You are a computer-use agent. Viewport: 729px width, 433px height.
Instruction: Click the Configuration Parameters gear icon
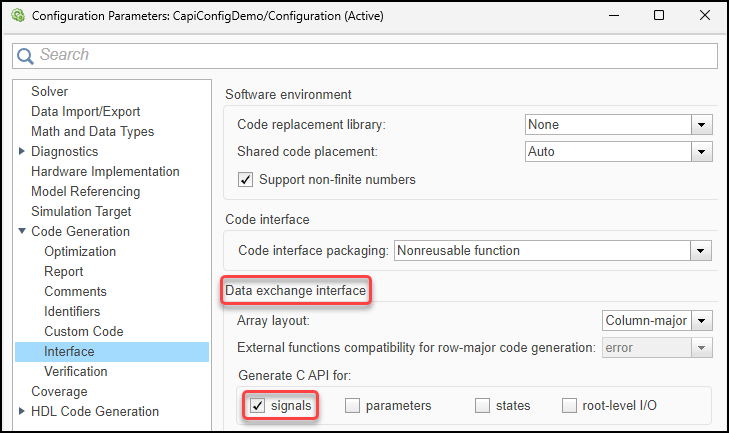pos(17,16)
